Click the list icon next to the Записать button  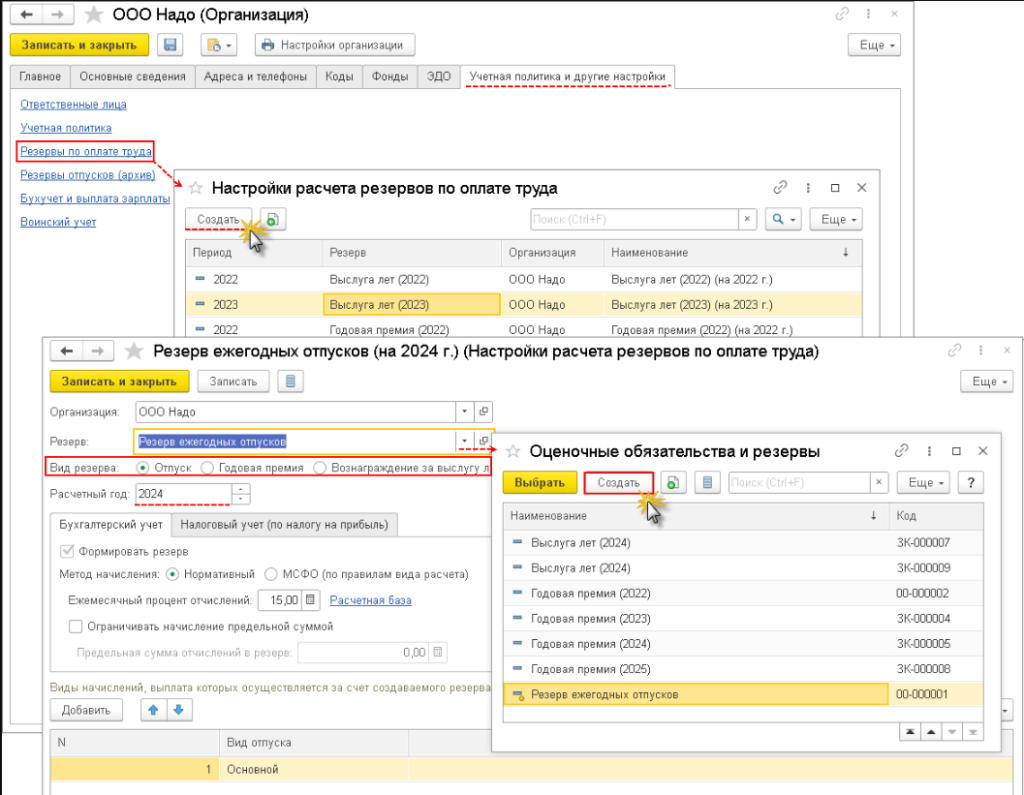pyautogui.click(x=290, y=381)
